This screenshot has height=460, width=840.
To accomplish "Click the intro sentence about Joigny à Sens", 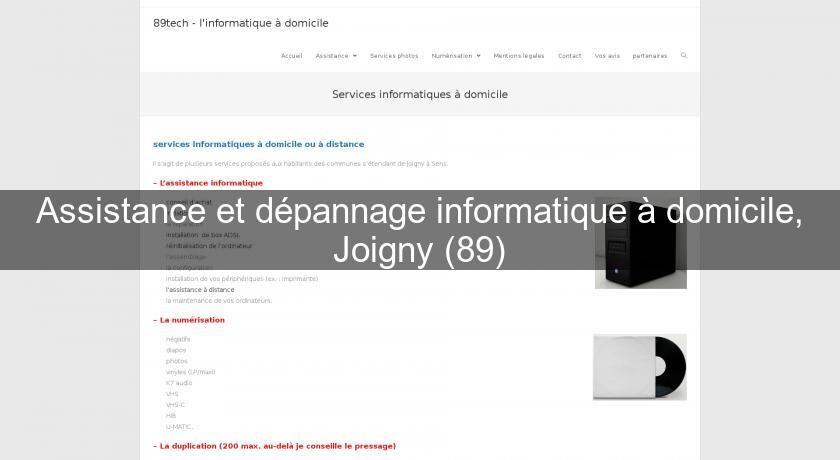I will click(300, 163).
